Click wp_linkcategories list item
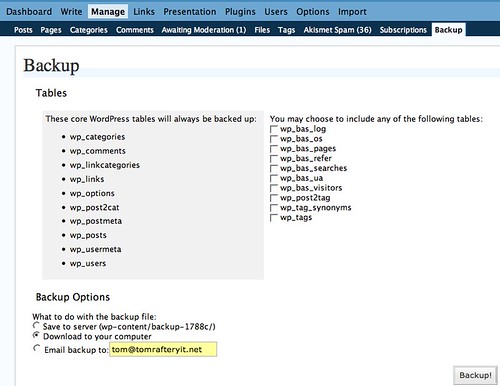This screenshot has height=386, width=500. [x=105, y=165]
